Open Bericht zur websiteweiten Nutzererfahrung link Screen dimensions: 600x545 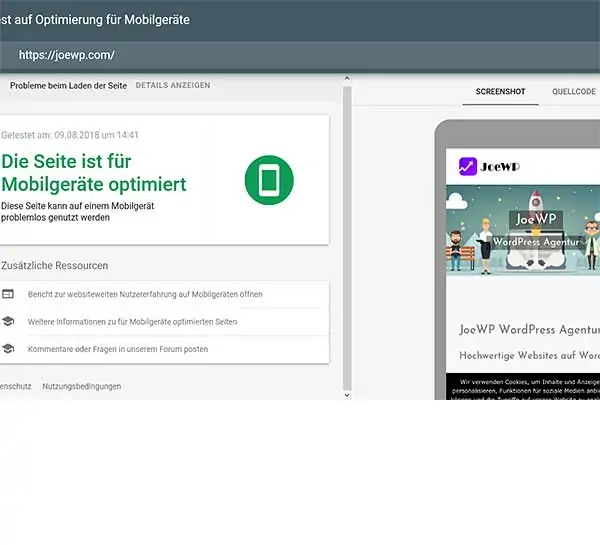pos(145,294)
